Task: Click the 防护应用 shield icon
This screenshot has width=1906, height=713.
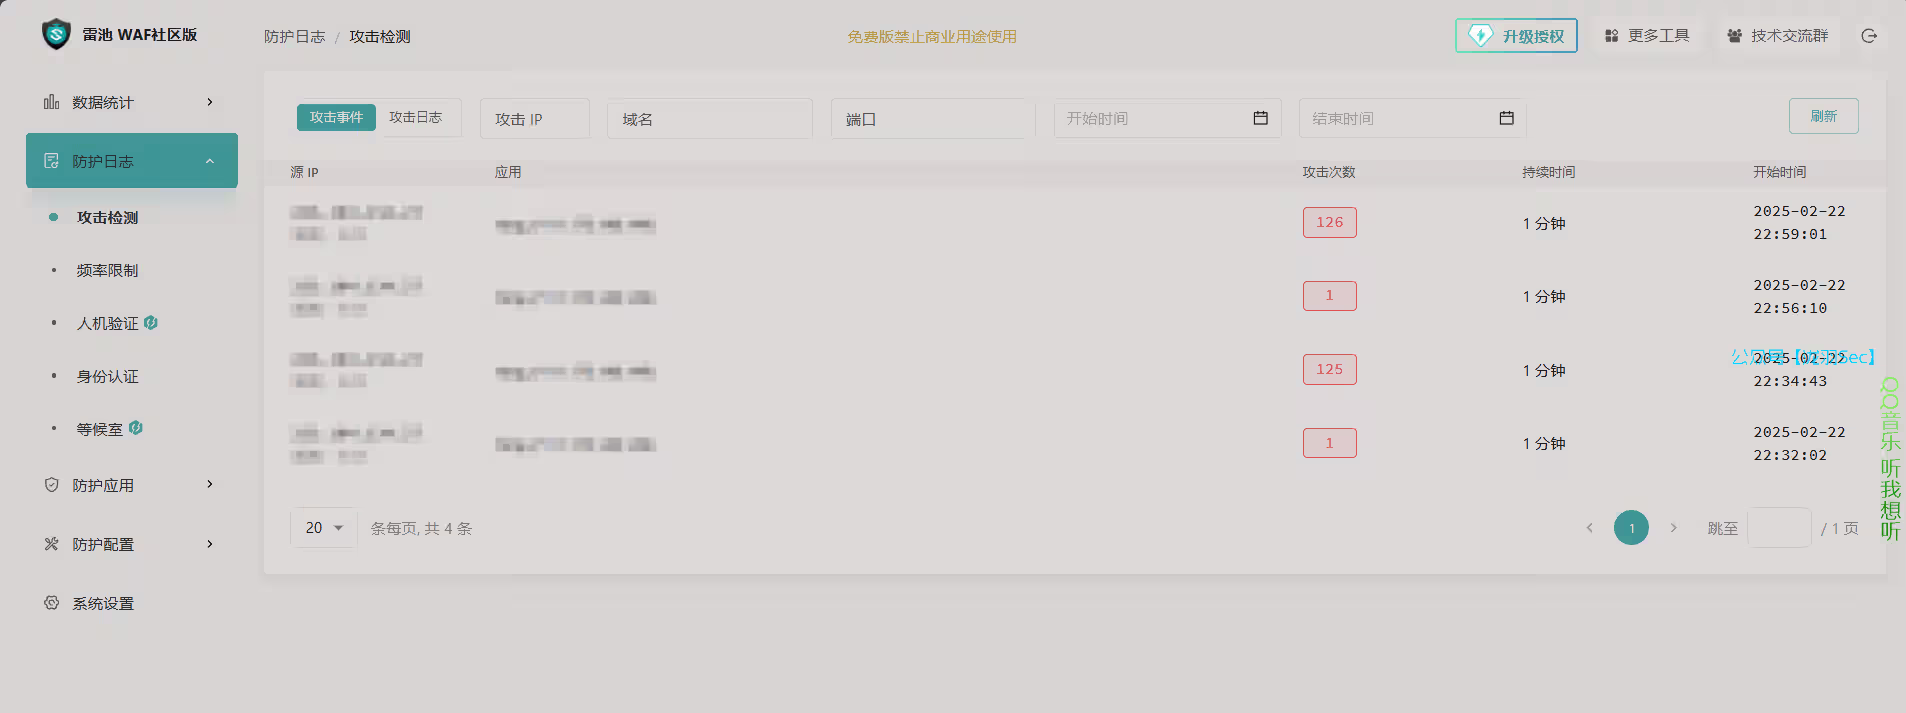Action: pos(51,485)
